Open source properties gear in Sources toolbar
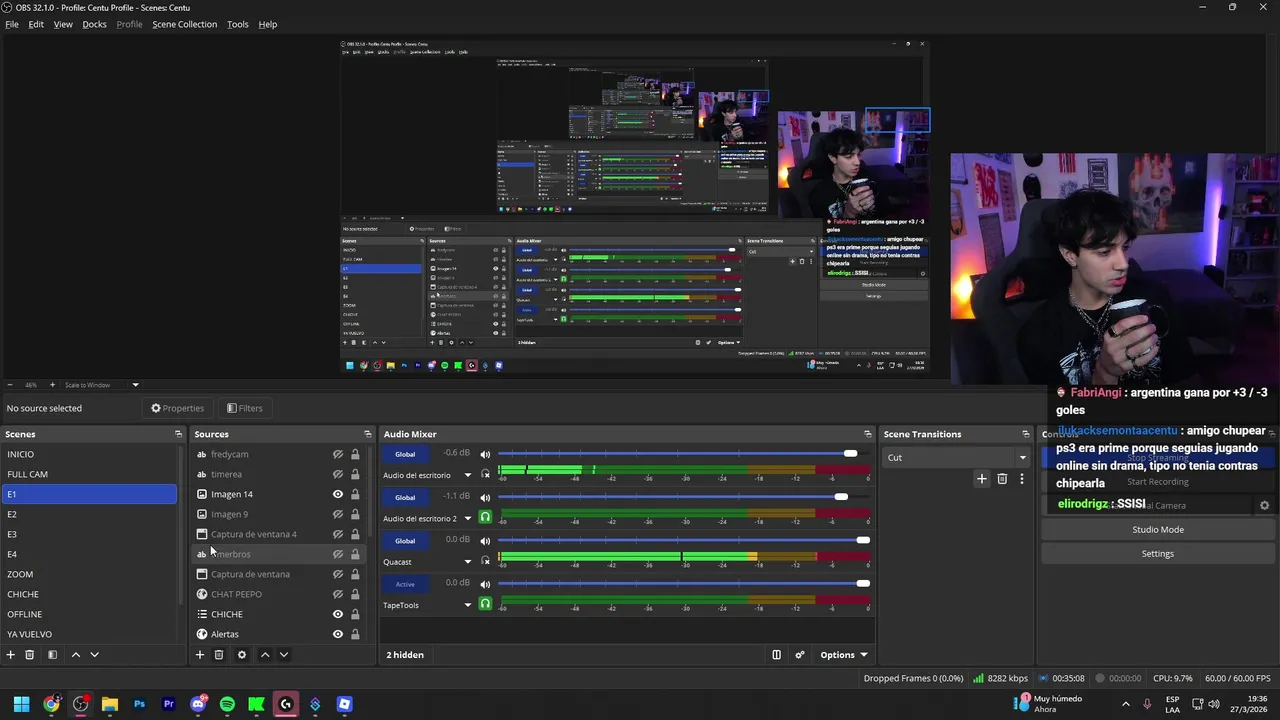This screenshot has width=1280, height=720. [x=241, y=655]
